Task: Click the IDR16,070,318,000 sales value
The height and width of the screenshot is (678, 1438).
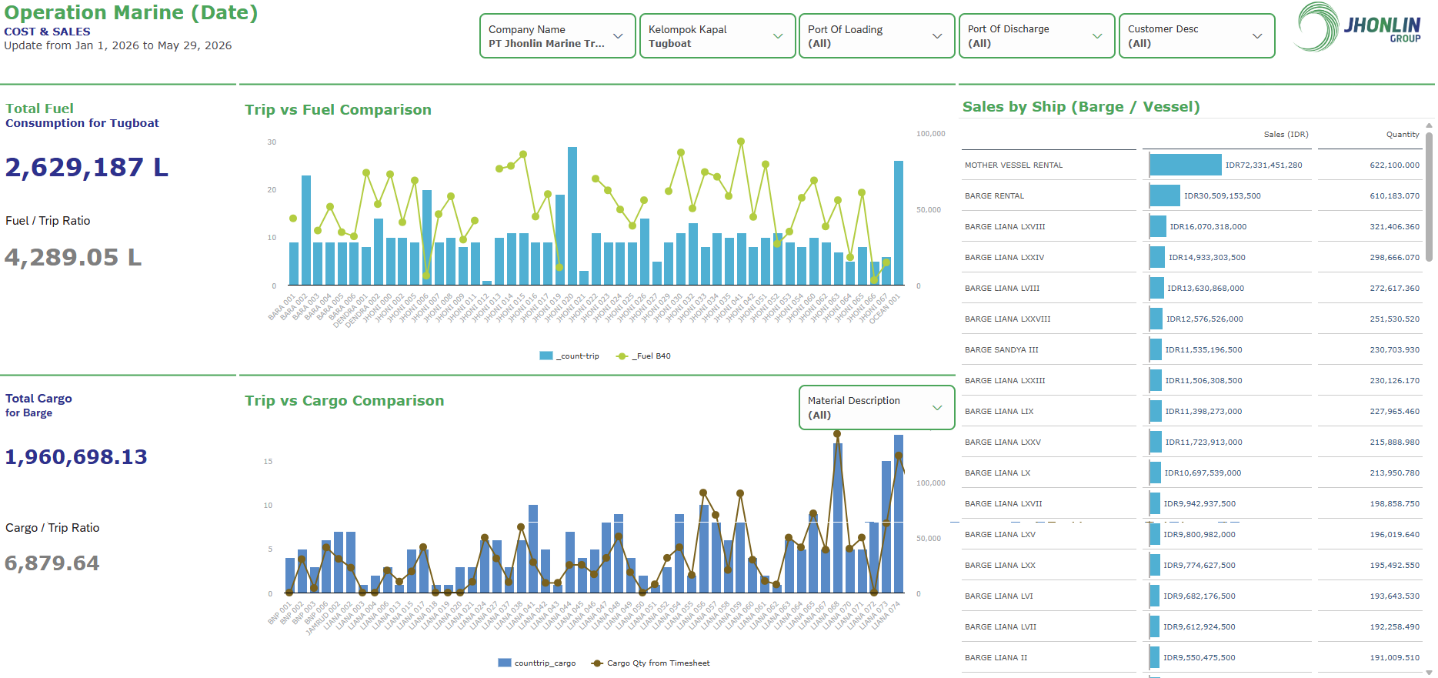Action: 1208,227
